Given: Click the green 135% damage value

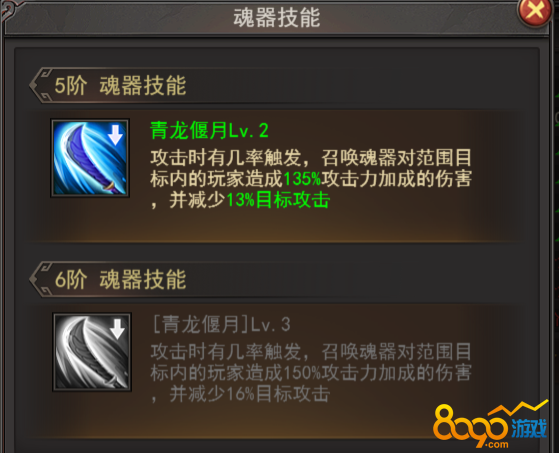Looking at the screenshot, I should [302, 179].
